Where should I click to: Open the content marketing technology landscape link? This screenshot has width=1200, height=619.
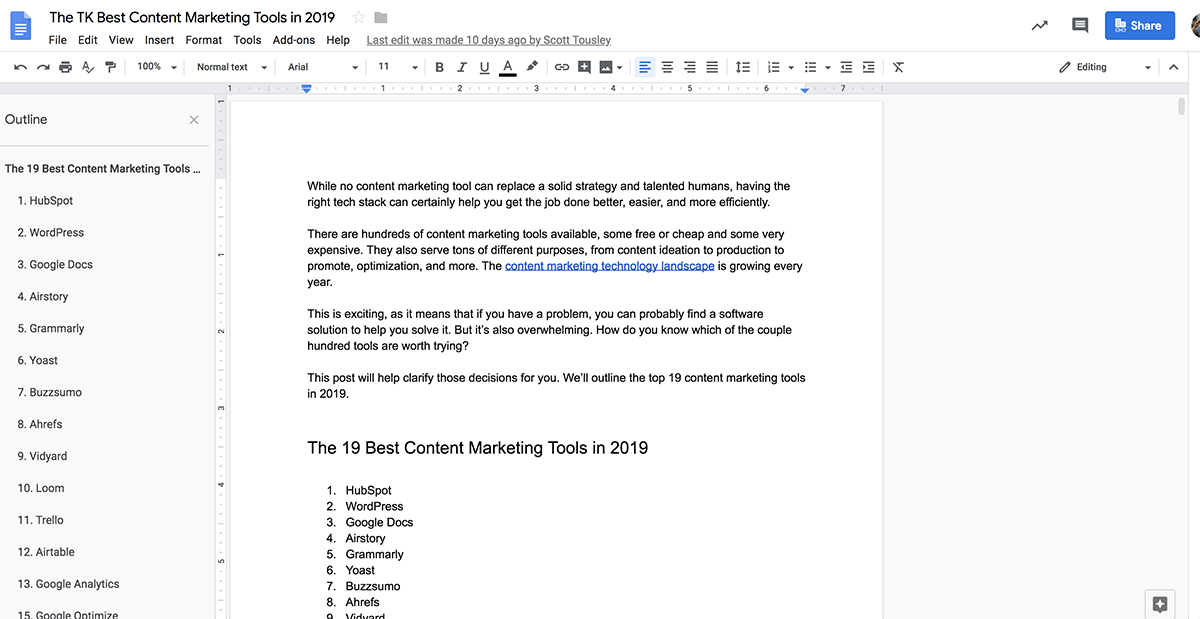[x=609, y=266]
